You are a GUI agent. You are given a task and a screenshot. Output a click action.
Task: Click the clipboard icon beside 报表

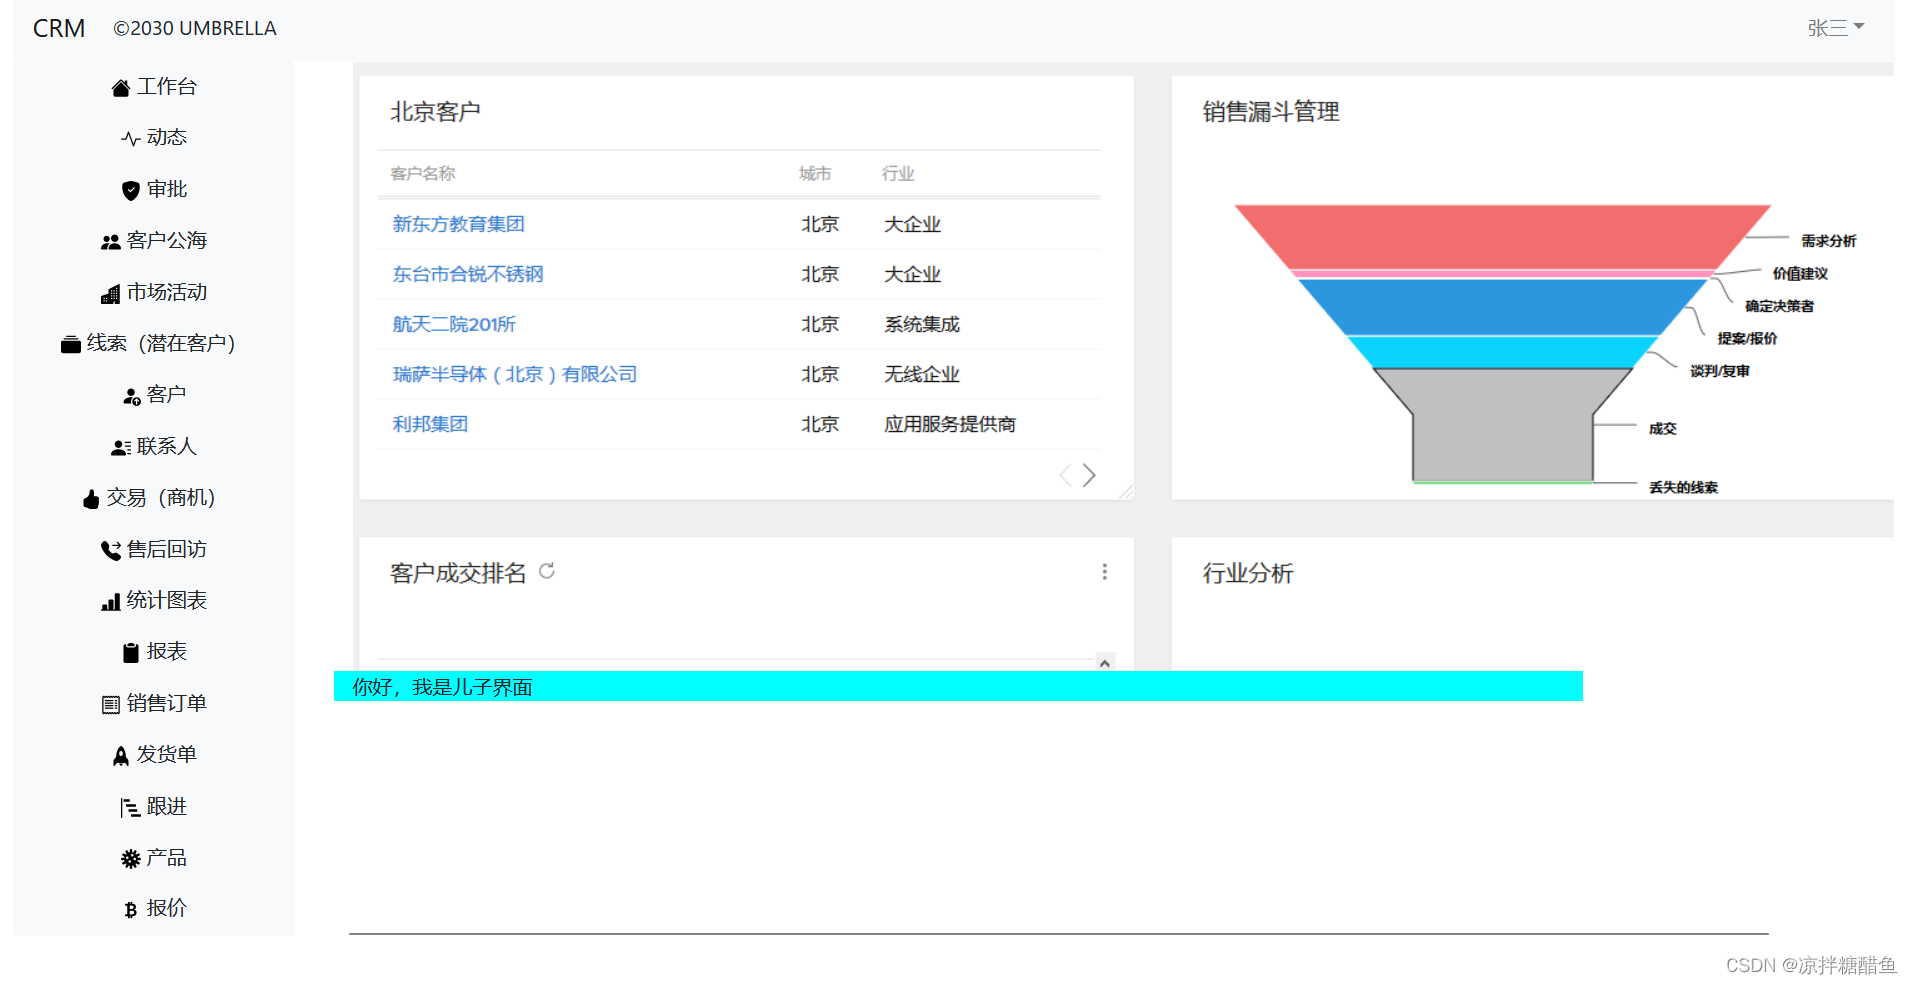[x=130, y=653]
